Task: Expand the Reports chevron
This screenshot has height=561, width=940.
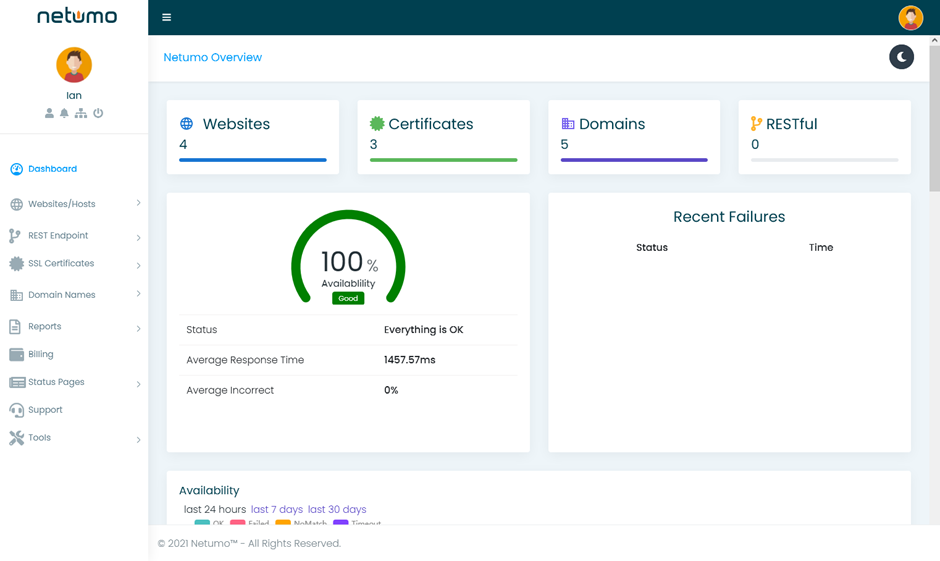Action: [x=138, y=328]
